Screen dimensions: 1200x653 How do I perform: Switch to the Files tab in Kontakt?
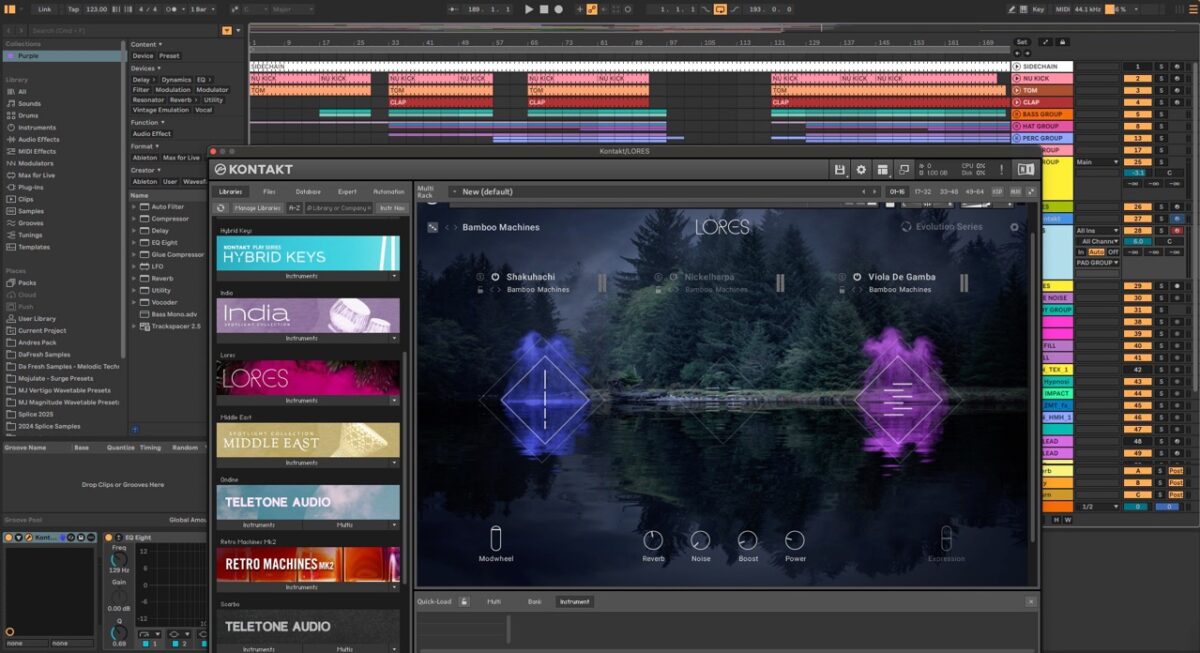tap(269, 191)
